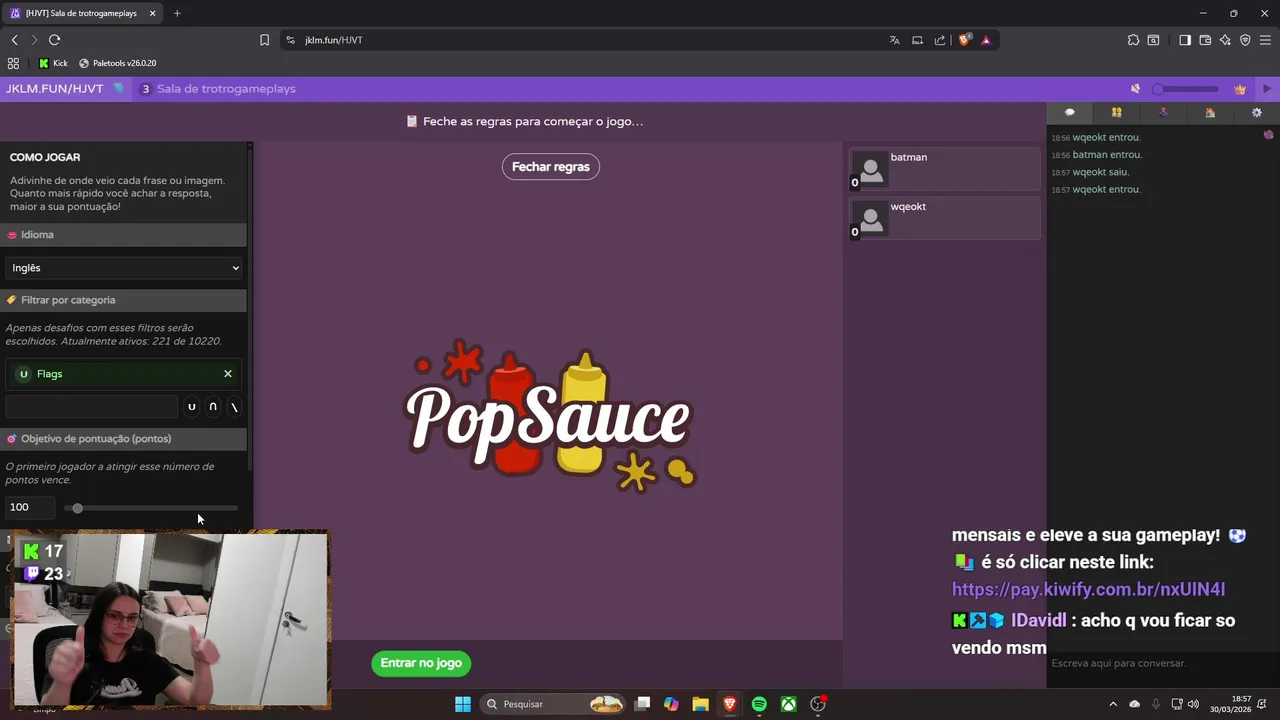Unmute the game sound speaker icon
The width and height of the screenshot is (1280, 720).
tap(1135, 89)
